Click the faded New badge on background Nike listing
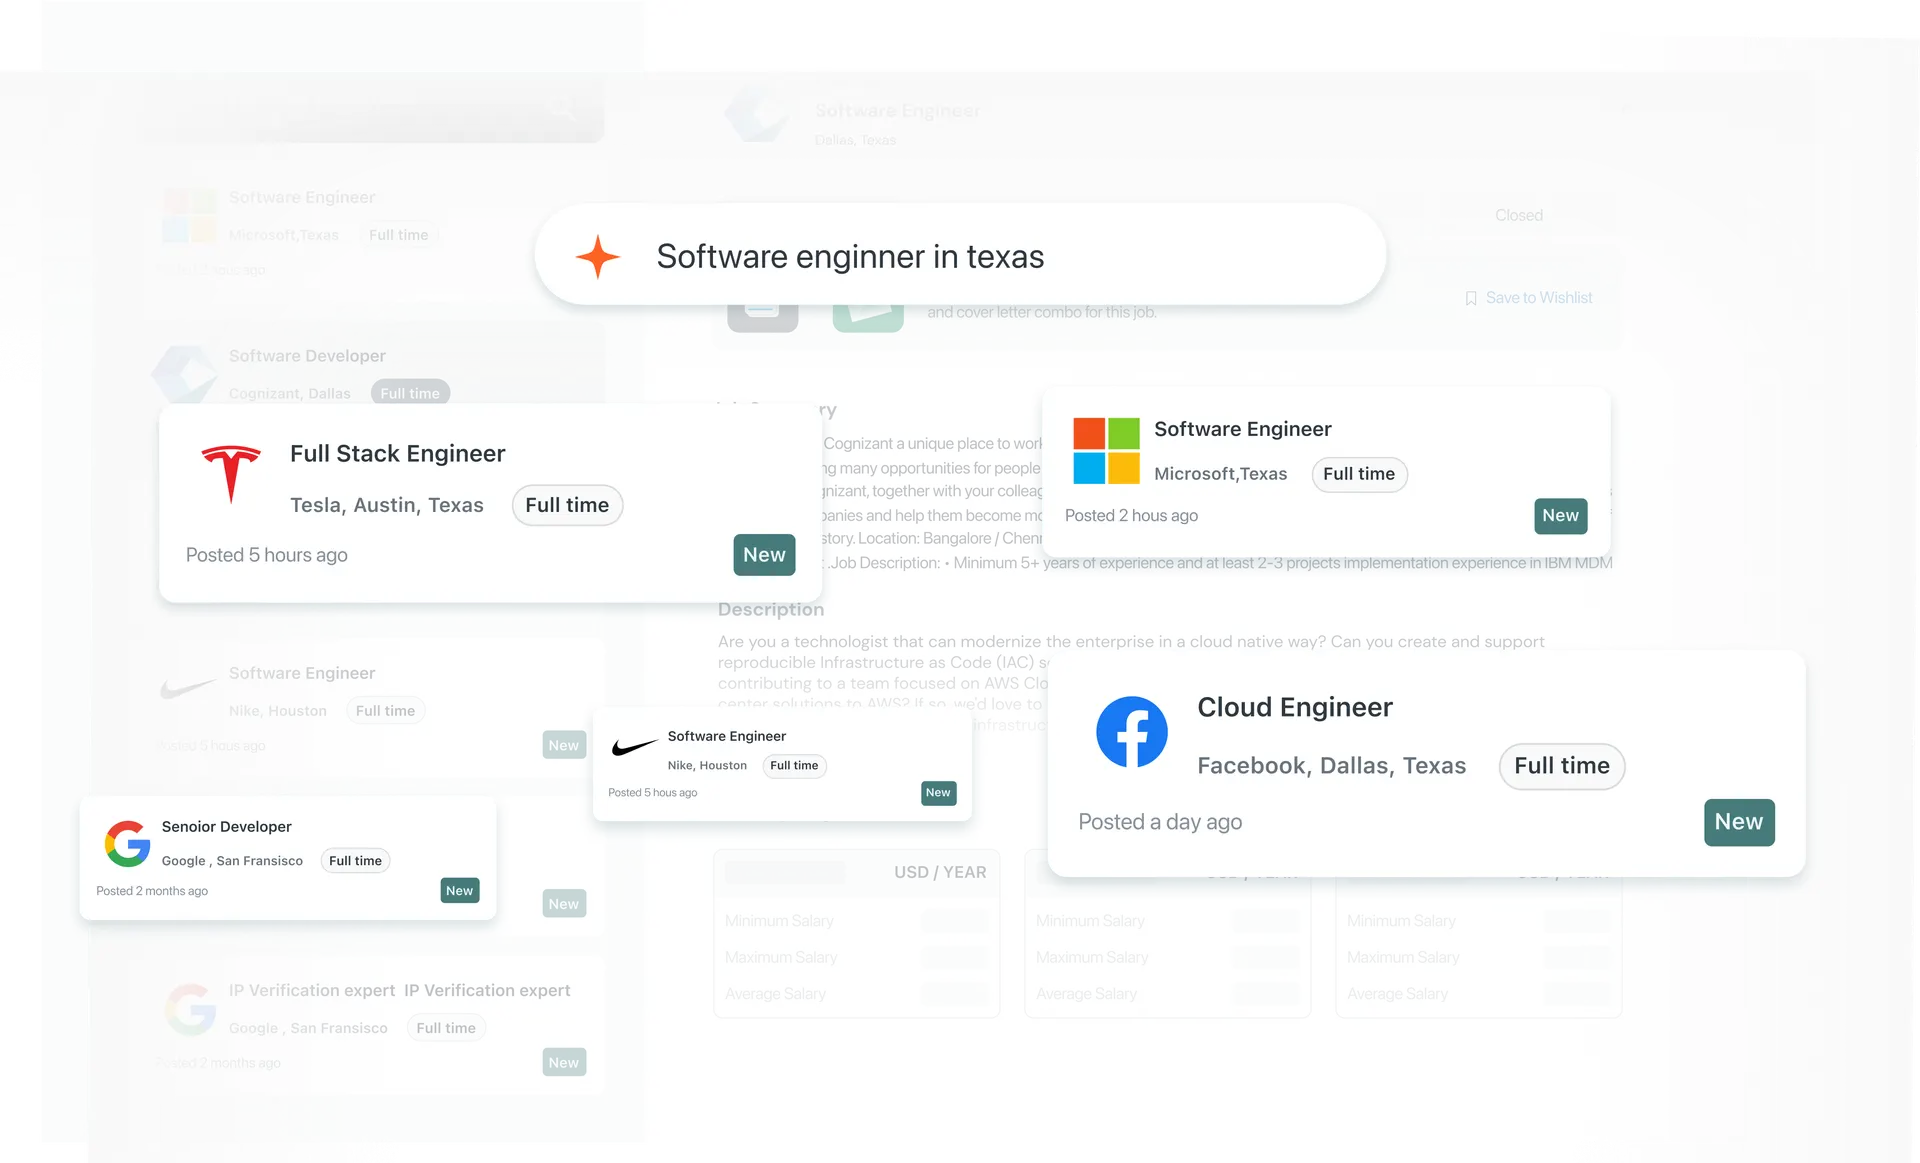1920x1163 pixels. coord(564,745)
